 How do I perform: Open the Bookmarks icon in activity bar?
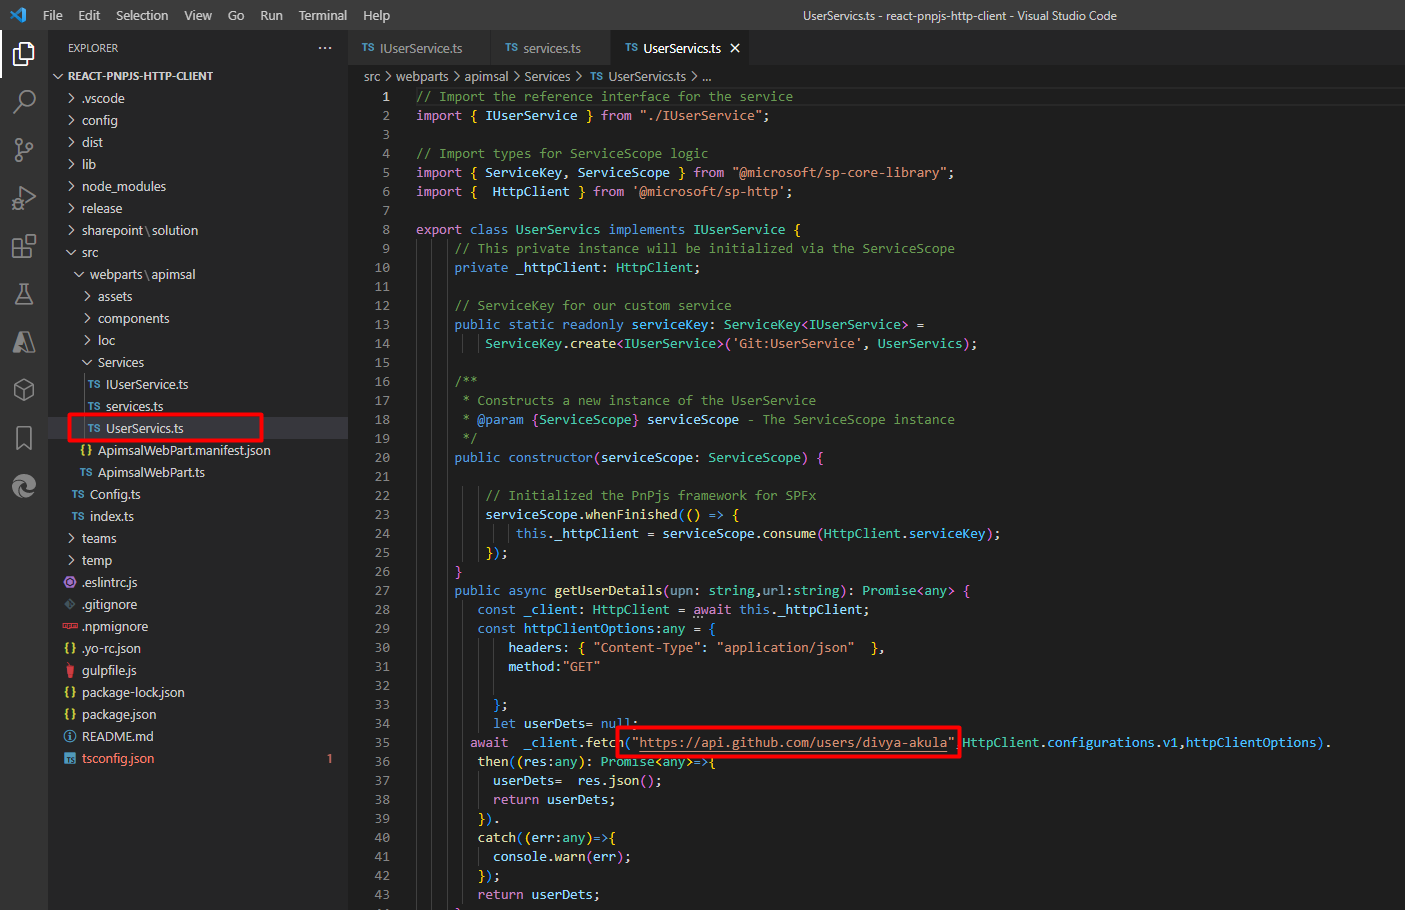pyautogui.click(x=24, y=437)
